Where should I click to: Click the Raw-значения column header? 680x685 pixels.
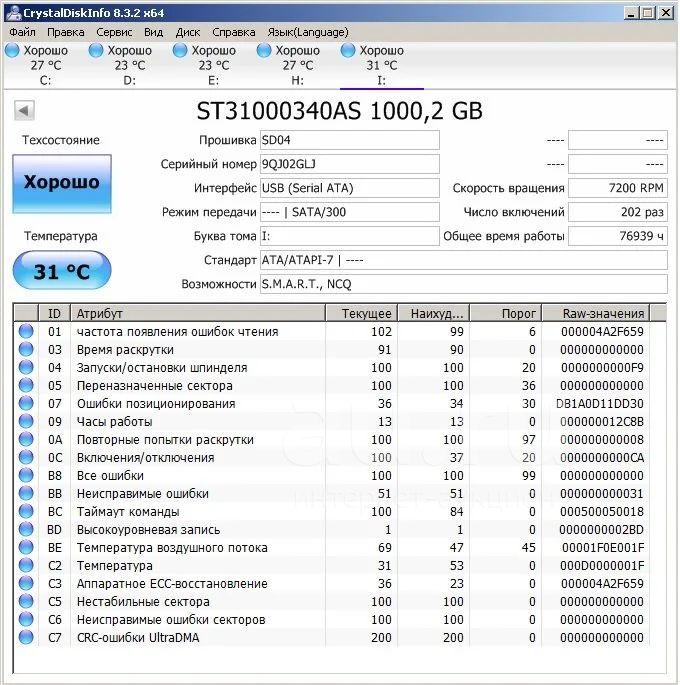(x=596, y=313)
